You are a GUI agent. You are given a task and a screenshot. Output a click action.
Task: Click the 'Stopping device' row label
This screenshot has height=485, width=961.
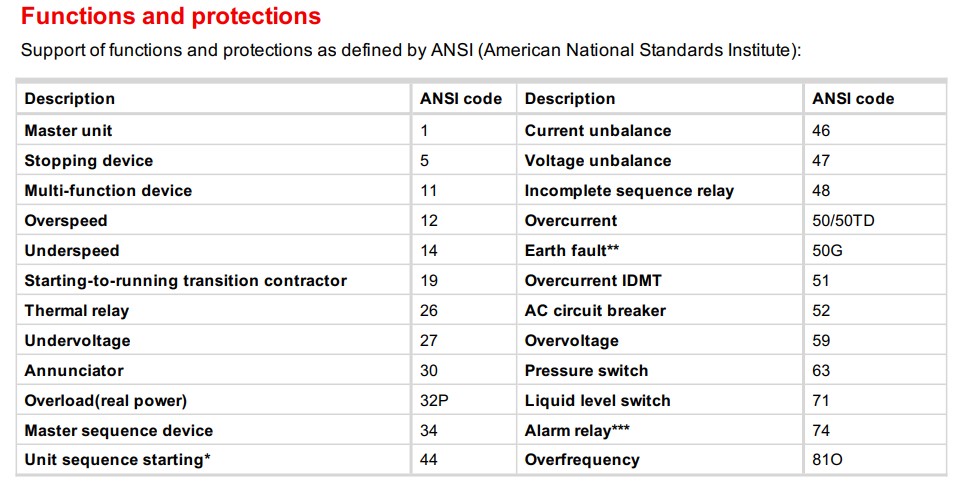click(89, 161)
